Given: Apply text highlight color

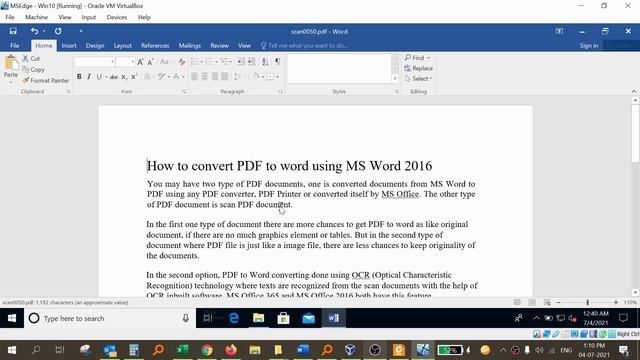Looking at the screenshot, I should click(x=162, y=77).
